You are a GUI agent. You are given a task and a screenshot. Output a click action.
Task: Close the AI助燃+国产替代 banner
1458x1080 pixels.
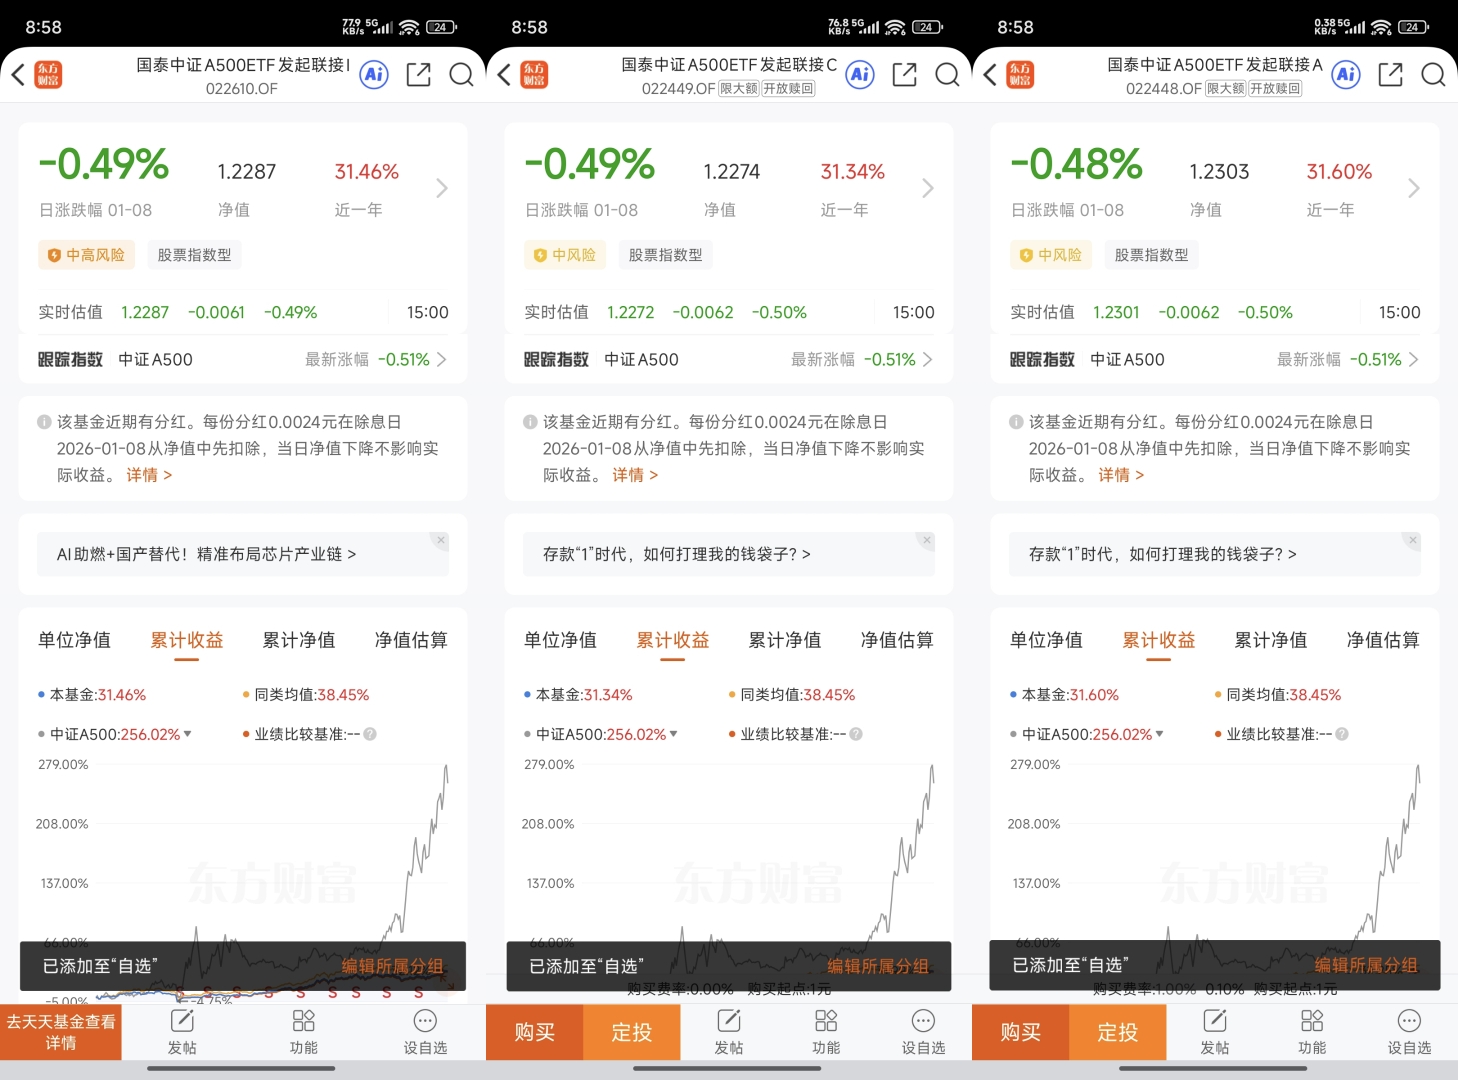coord(440,540)
